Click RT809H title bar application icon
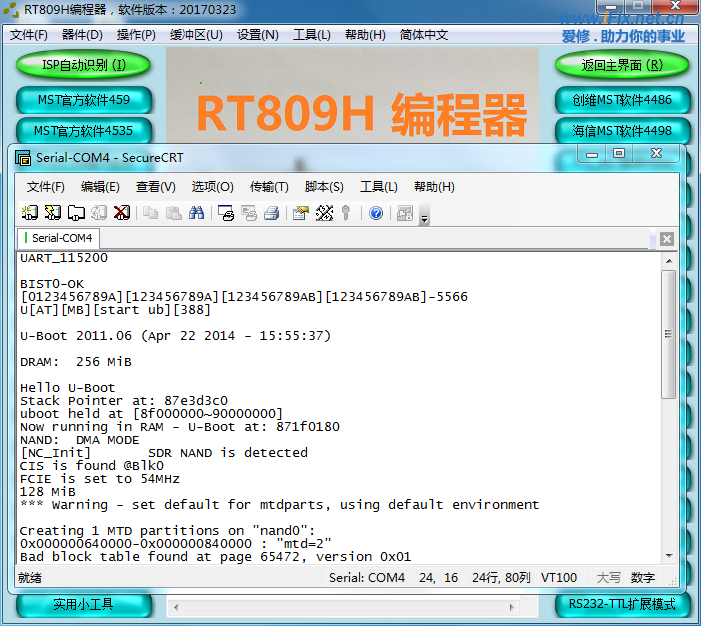The height and width of the screenshot is (626, 701). click(11, 9)
